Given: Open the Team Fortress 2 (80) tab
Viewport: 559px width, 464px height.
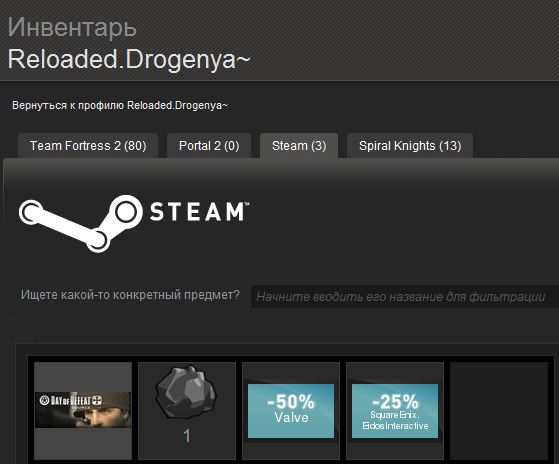Looking at the screenshot, I should pos(88,145).
